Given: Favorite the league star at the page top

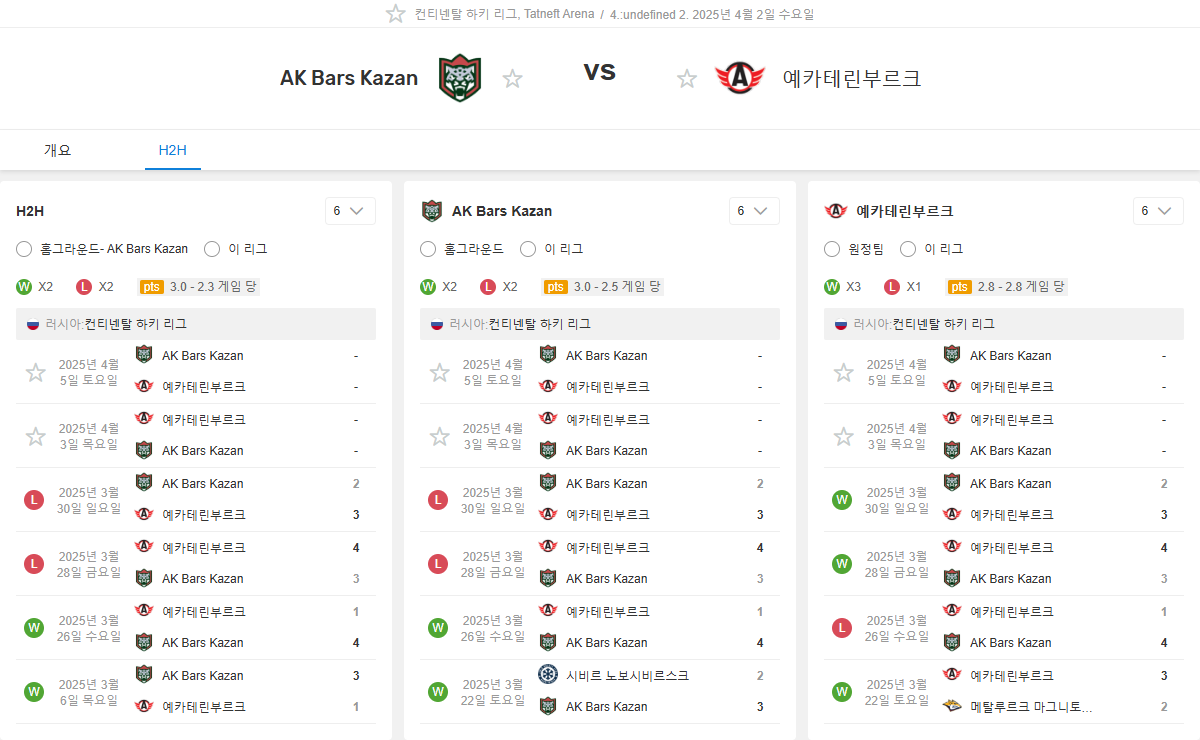Looking at the screenshot, I should pyautogui.click(x=396, y=14).
